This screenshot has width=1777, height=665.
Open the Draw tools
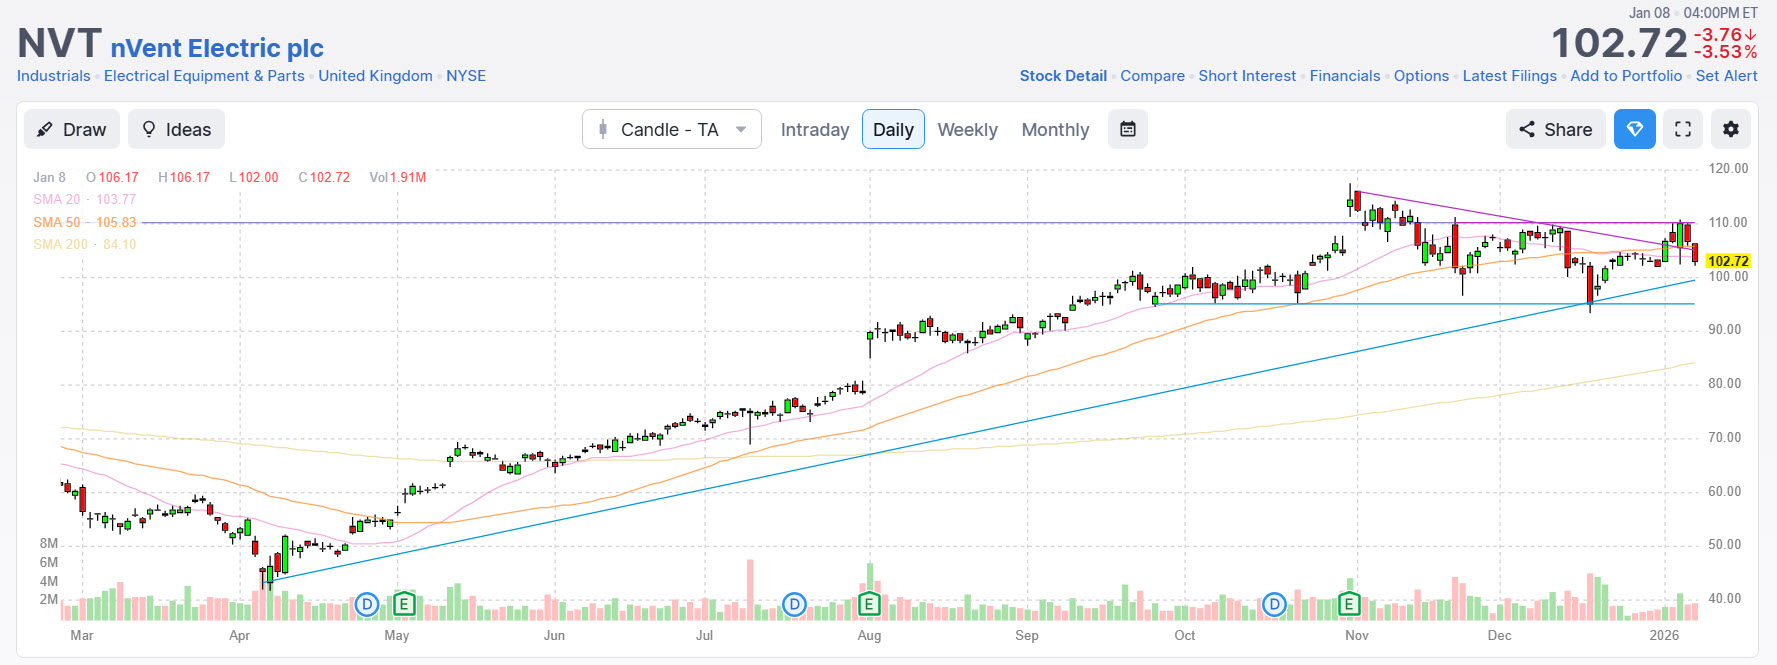(72, 129)
